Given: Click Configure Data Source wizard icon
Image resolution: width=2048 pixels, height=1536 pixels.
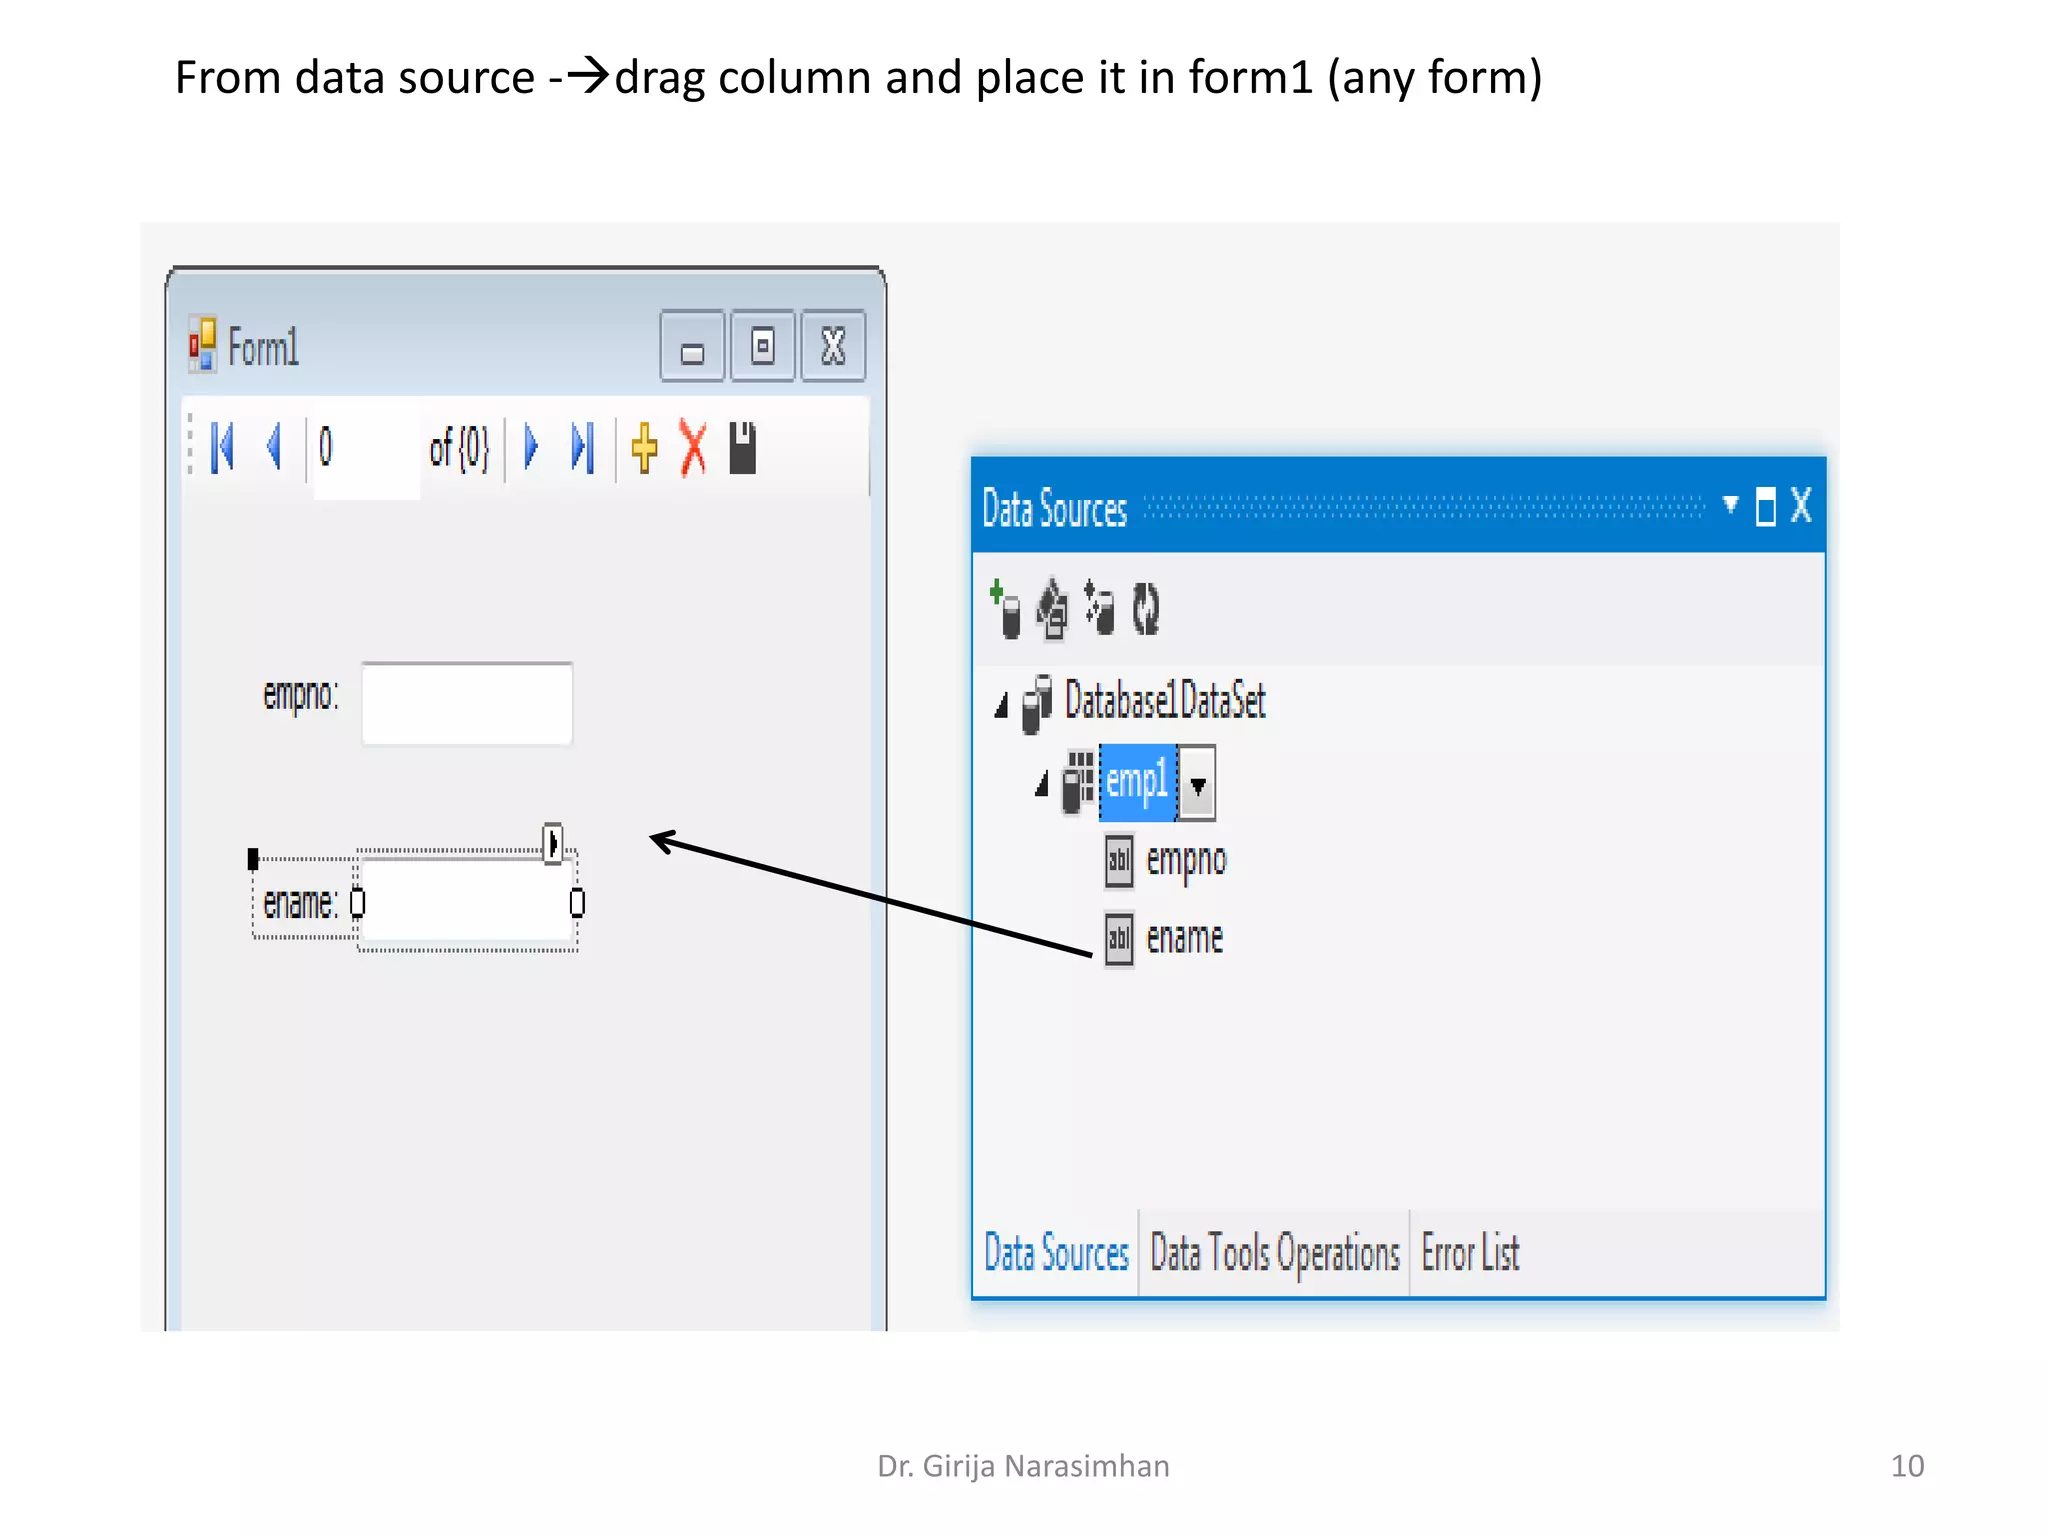Looking at the screenshot, I should 1099,608.
